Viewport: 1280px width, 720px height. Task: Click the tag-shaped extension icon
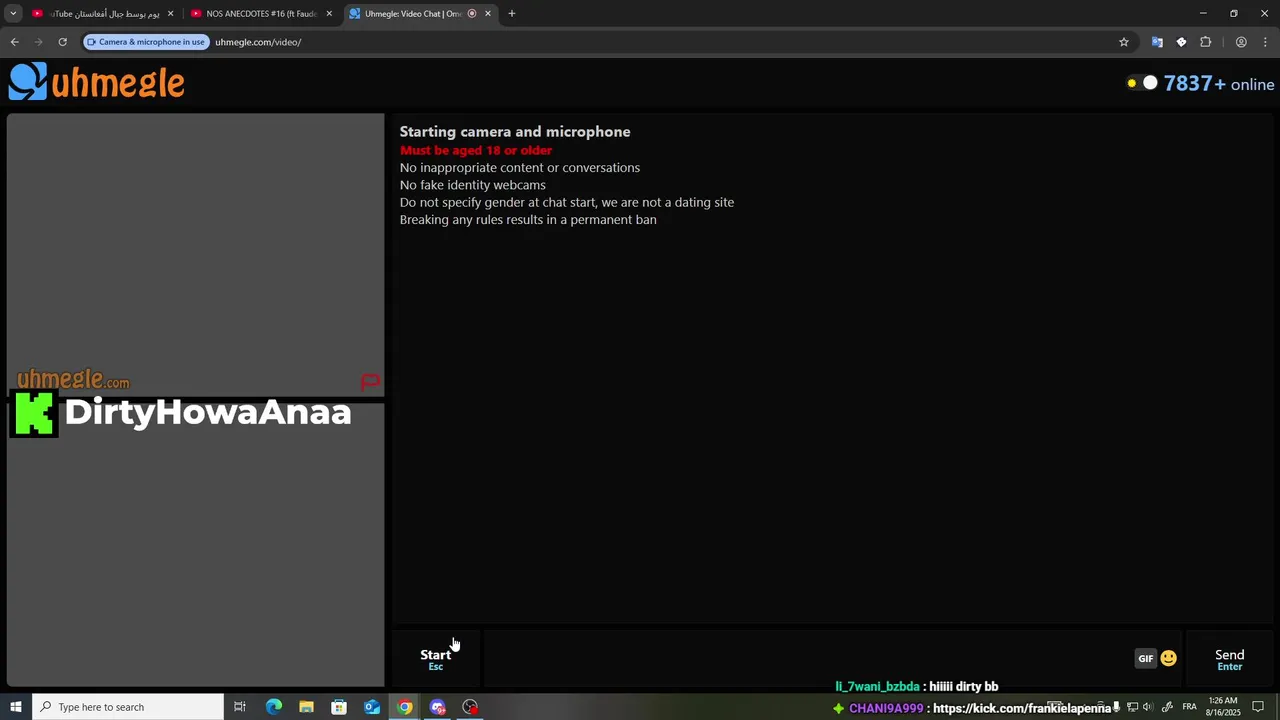[1181, 42]
